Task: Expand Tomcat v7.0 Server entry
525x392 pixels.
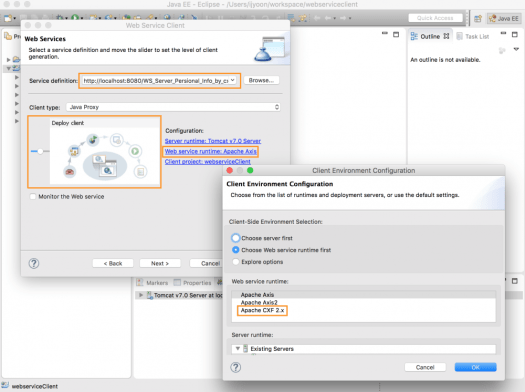Action: [x=141, y=295]
